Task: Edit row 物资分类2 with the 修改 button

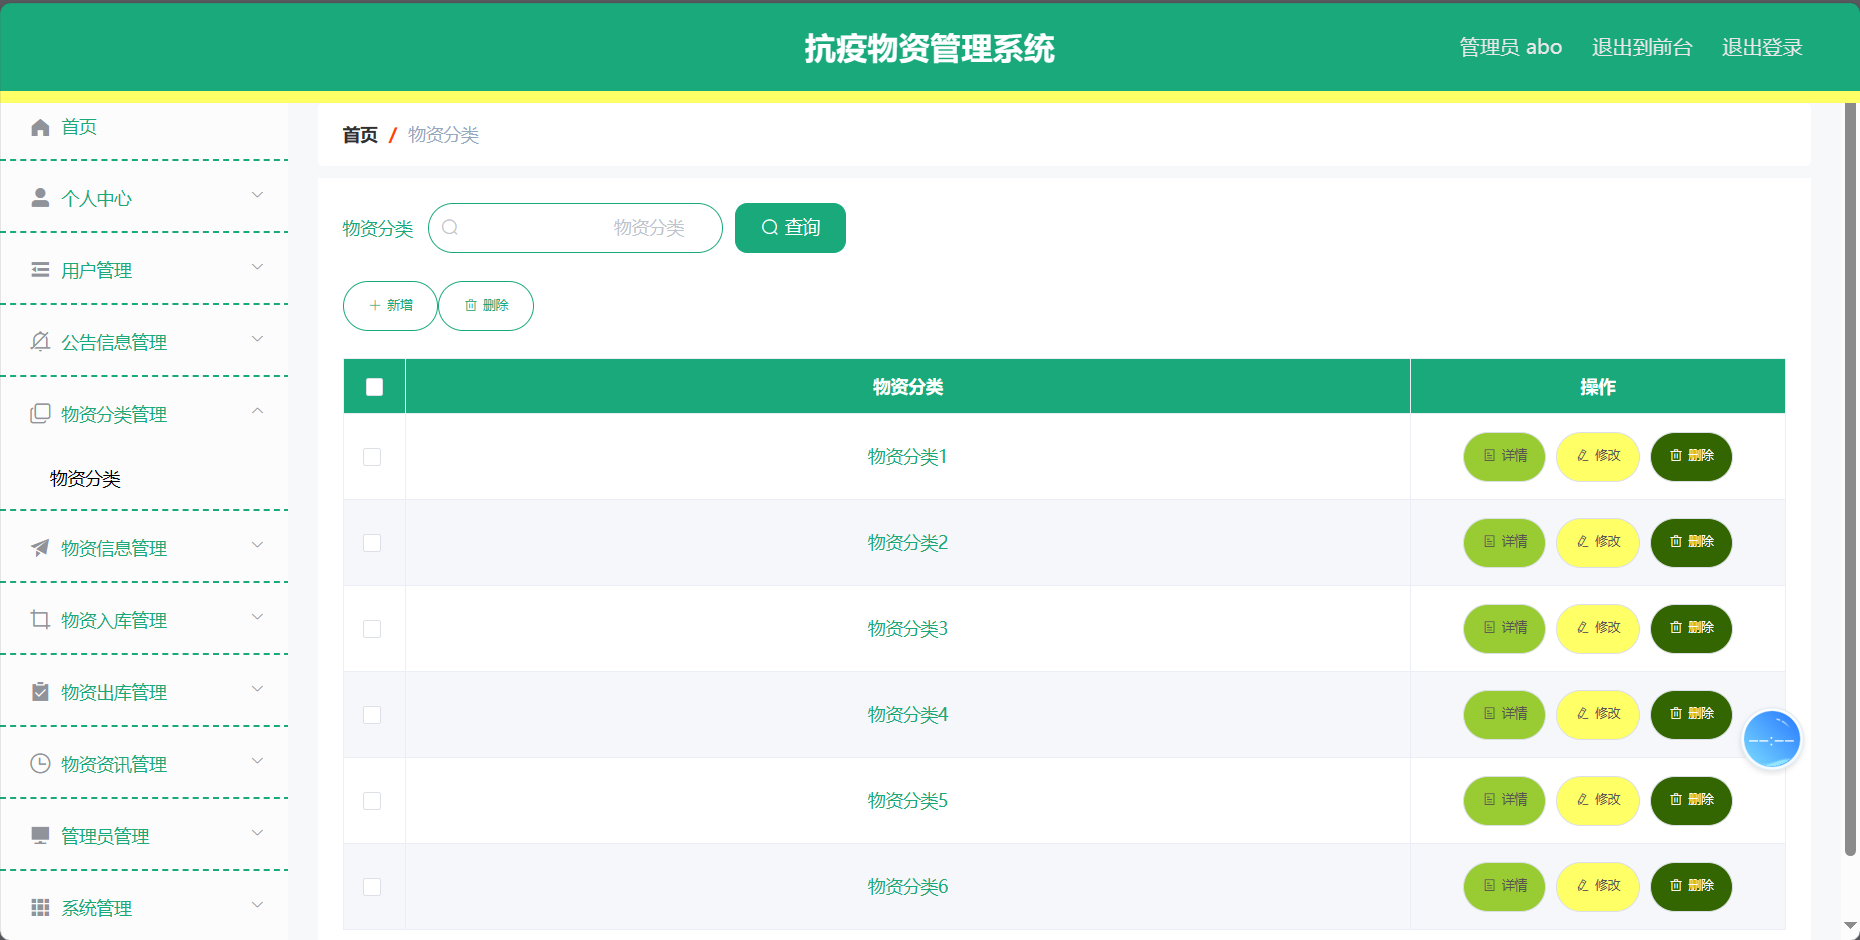Action: [x=1598, y=542]
